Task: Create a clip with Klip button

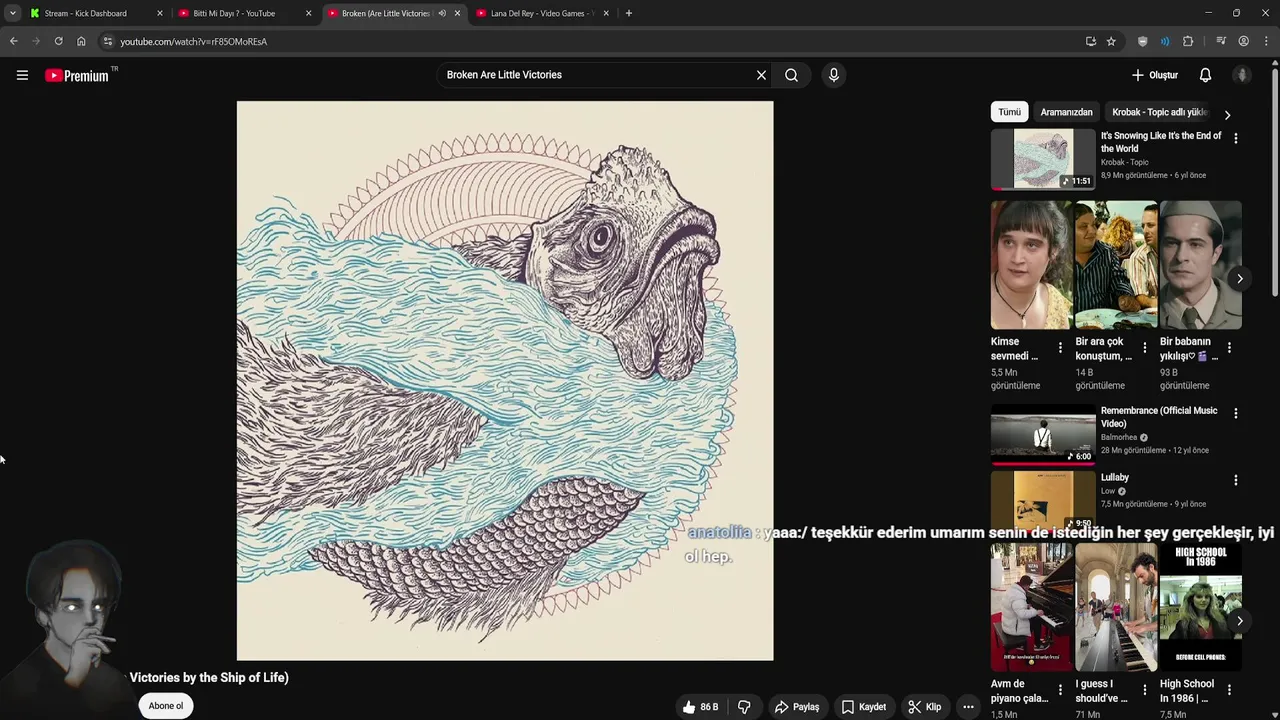Action: pyautogui.click(x=925, y=707)
